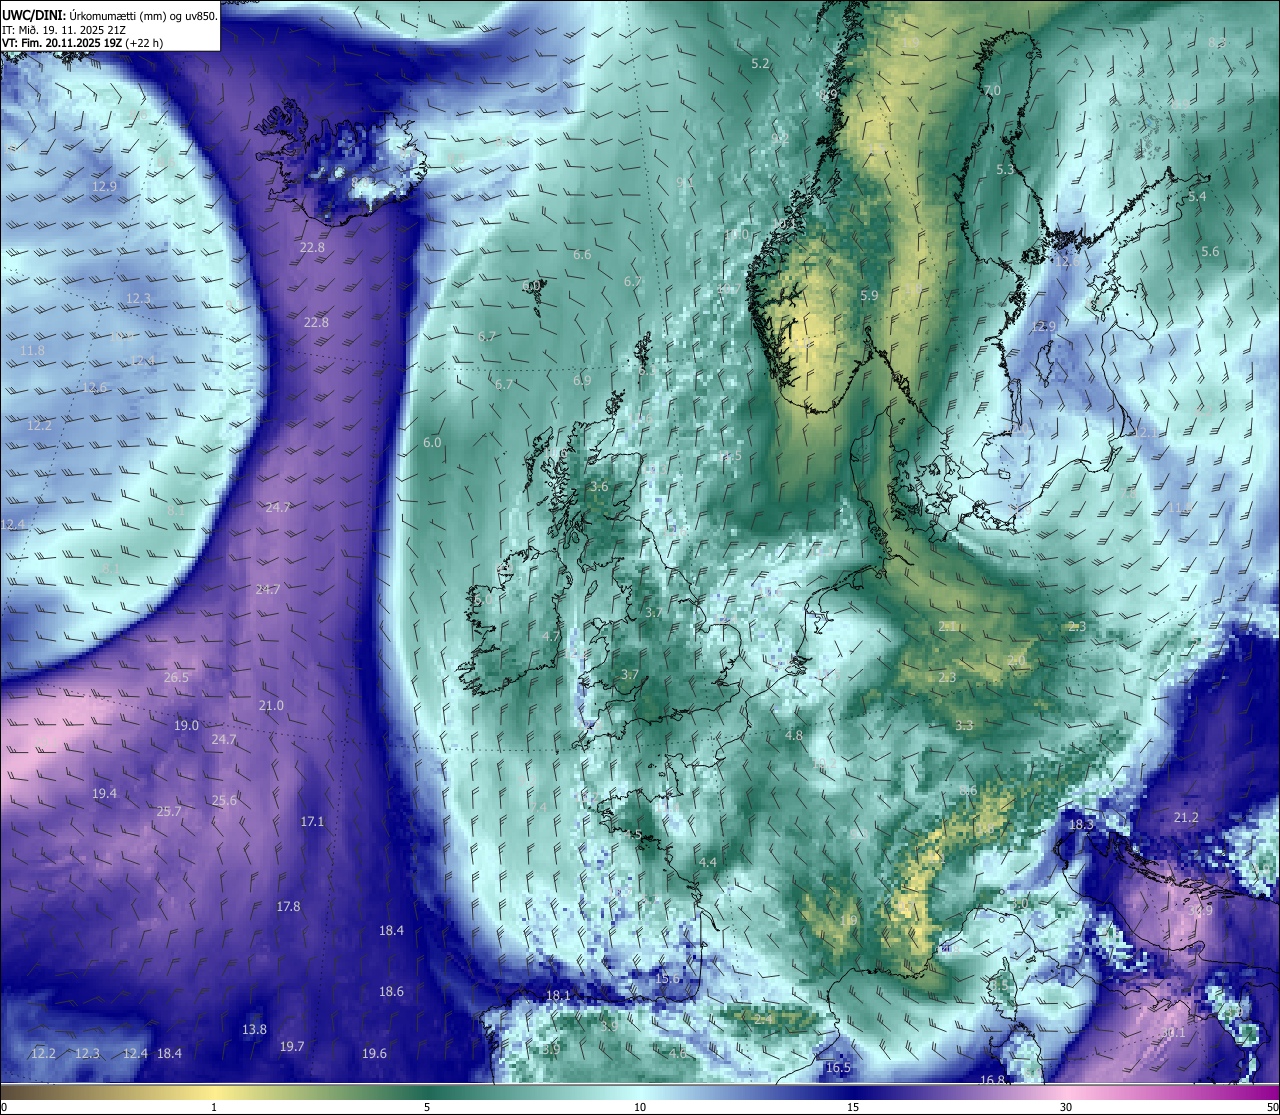Click the 5.4 value on the map
This screenshot has width=1280, height=1115.
coord(1197,196)
